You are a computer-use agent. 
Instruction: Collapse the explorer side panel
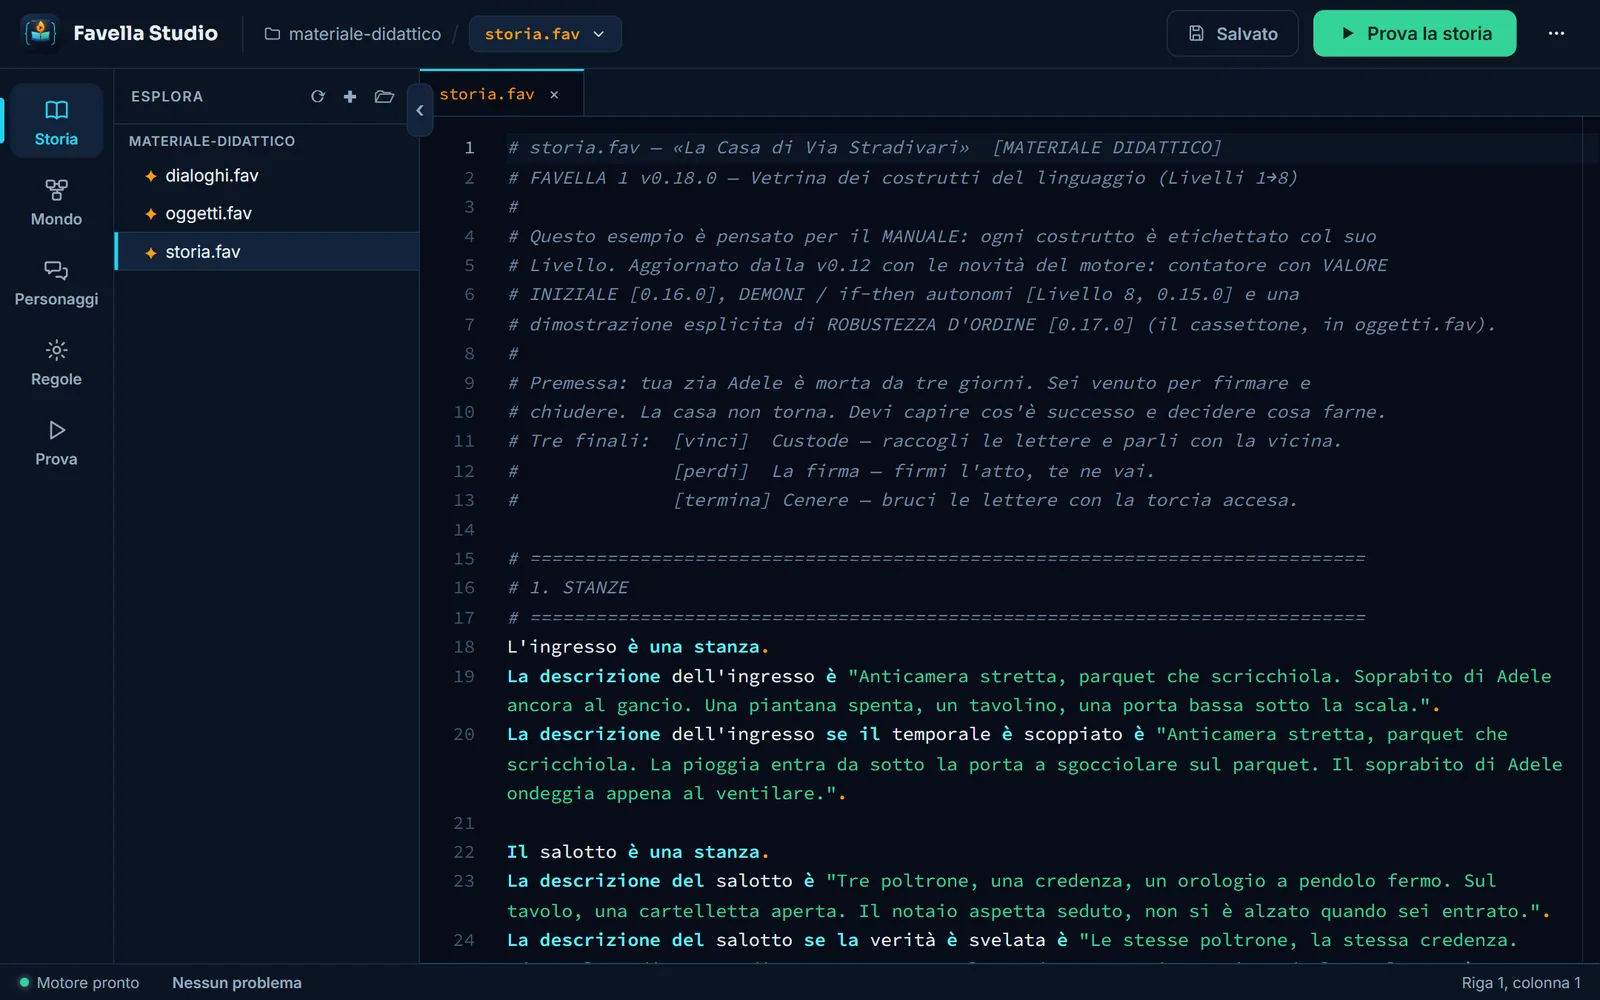pos(420,111)
